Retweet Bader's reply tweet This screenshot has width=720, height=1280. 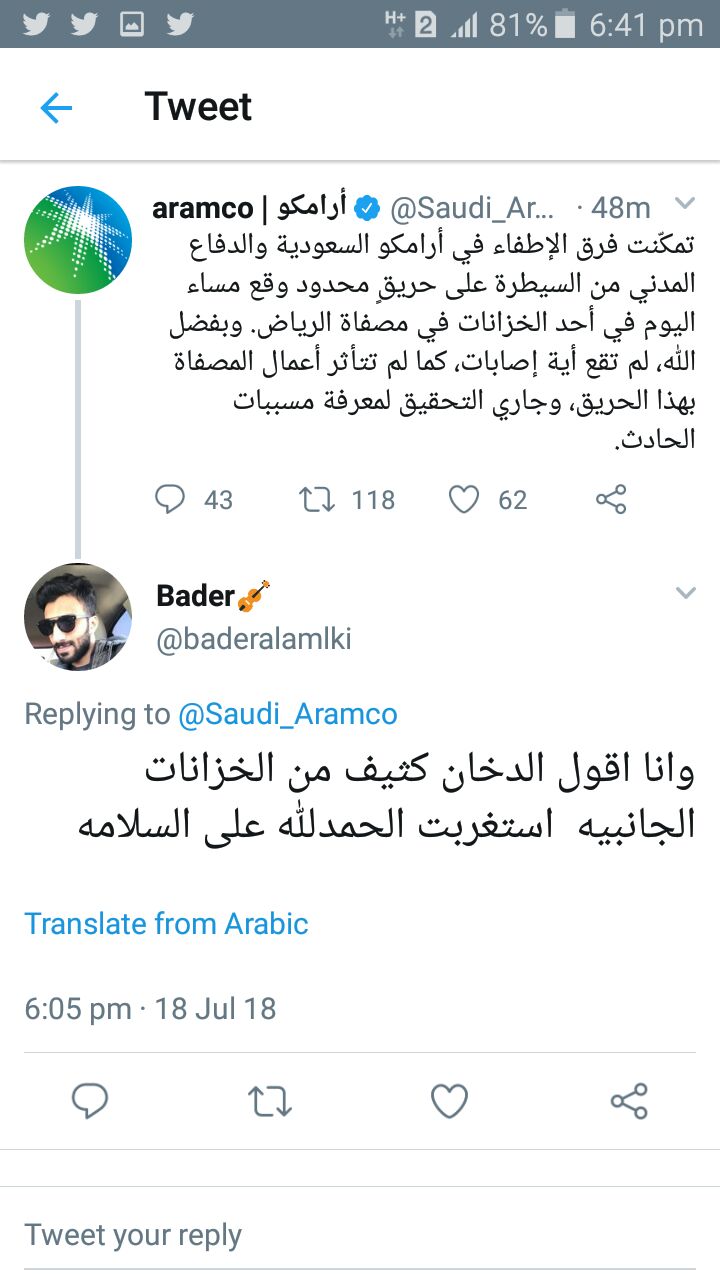point(269,1101)
